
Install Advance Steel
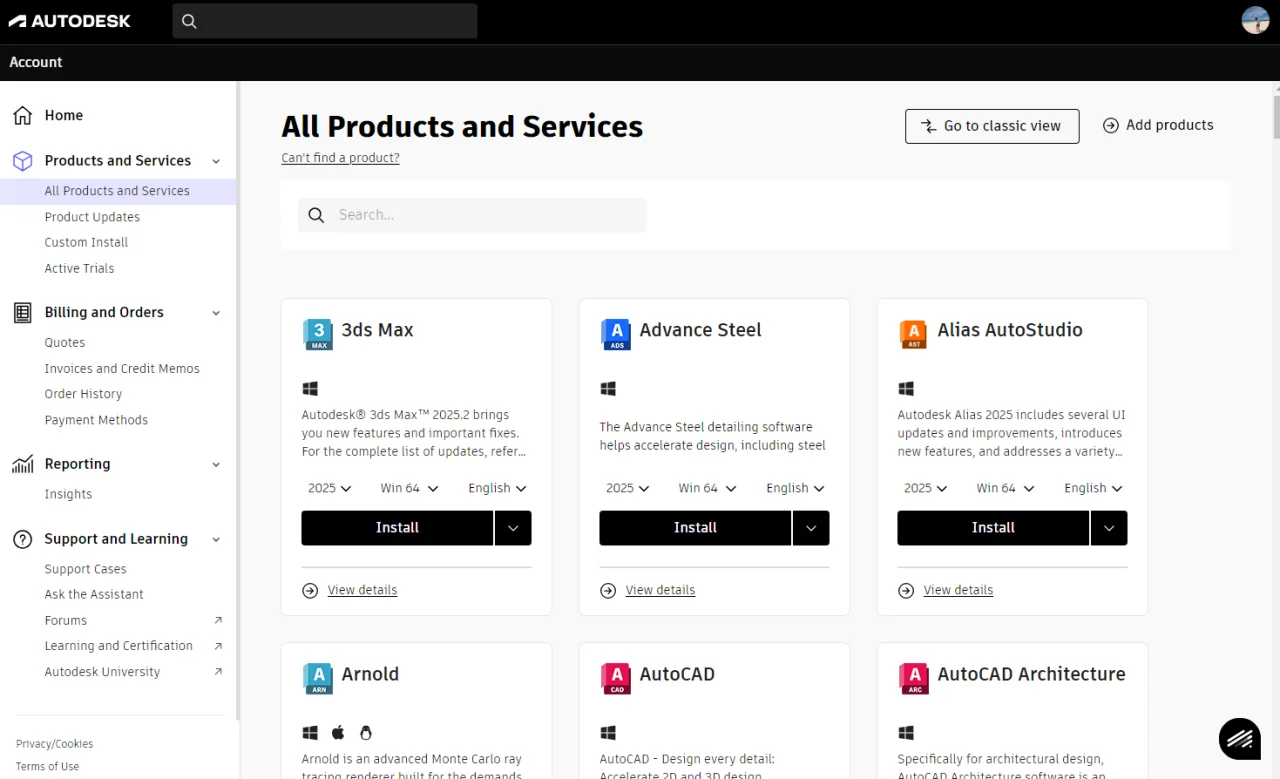(x=695, y=528)
